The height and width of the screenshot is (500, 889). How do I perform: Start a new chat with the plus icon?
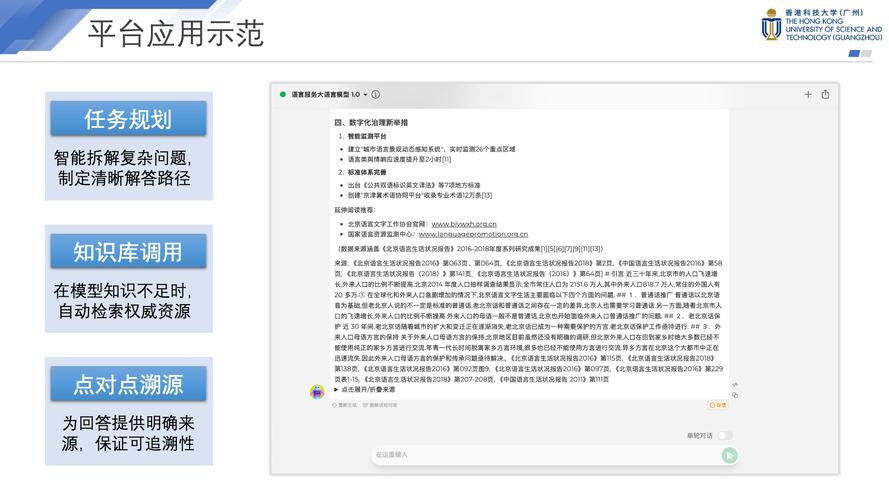[x=808, y=95]
